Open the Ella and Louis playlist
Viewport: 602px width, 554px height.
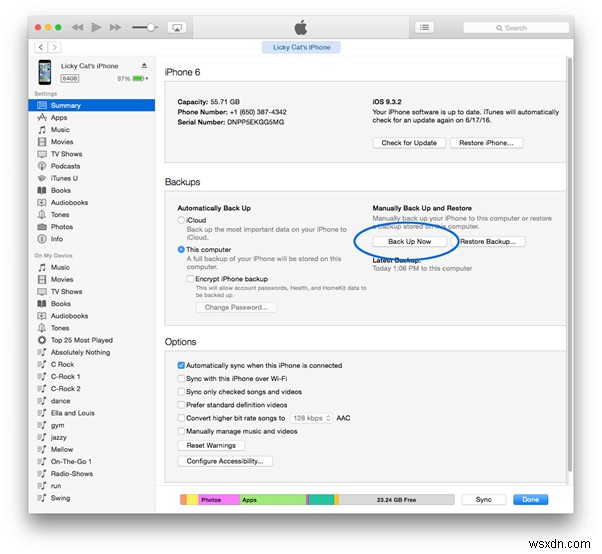pyautogui.click(x=91, y=413)
